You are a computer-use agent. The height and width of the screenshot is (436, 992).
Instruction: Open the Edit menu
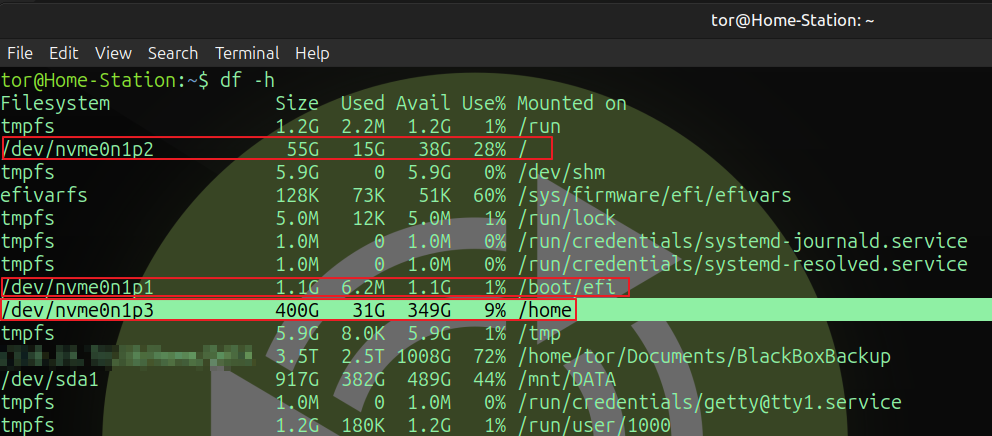64,53
